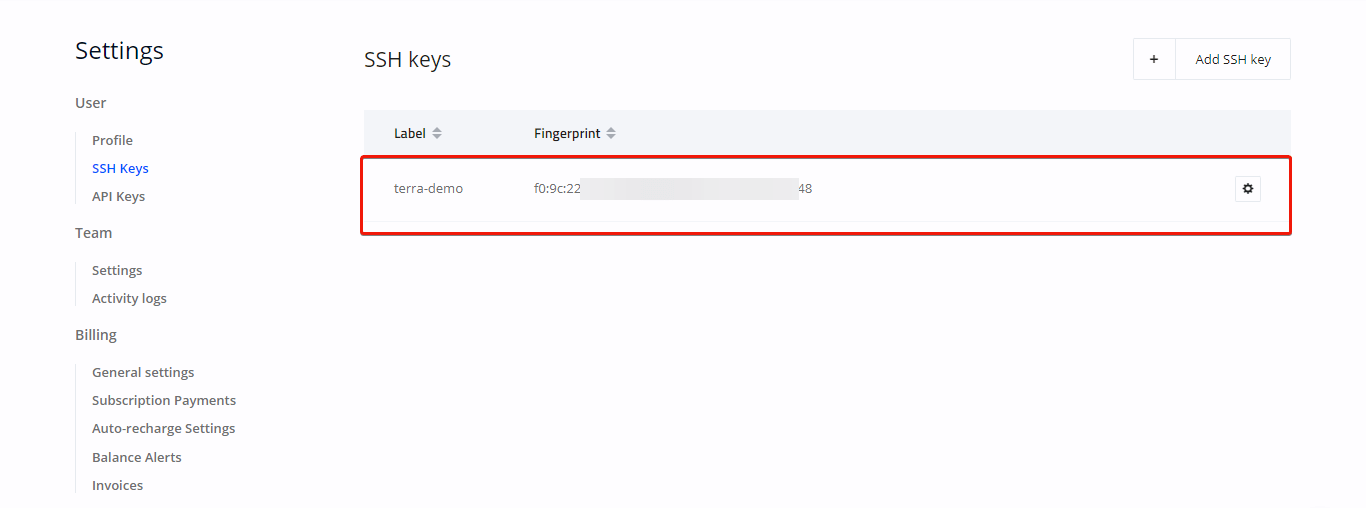The image size is (1366, 508).
Task: Open the gear menu for terra-demo key
Action: (x=1247, y=188)
